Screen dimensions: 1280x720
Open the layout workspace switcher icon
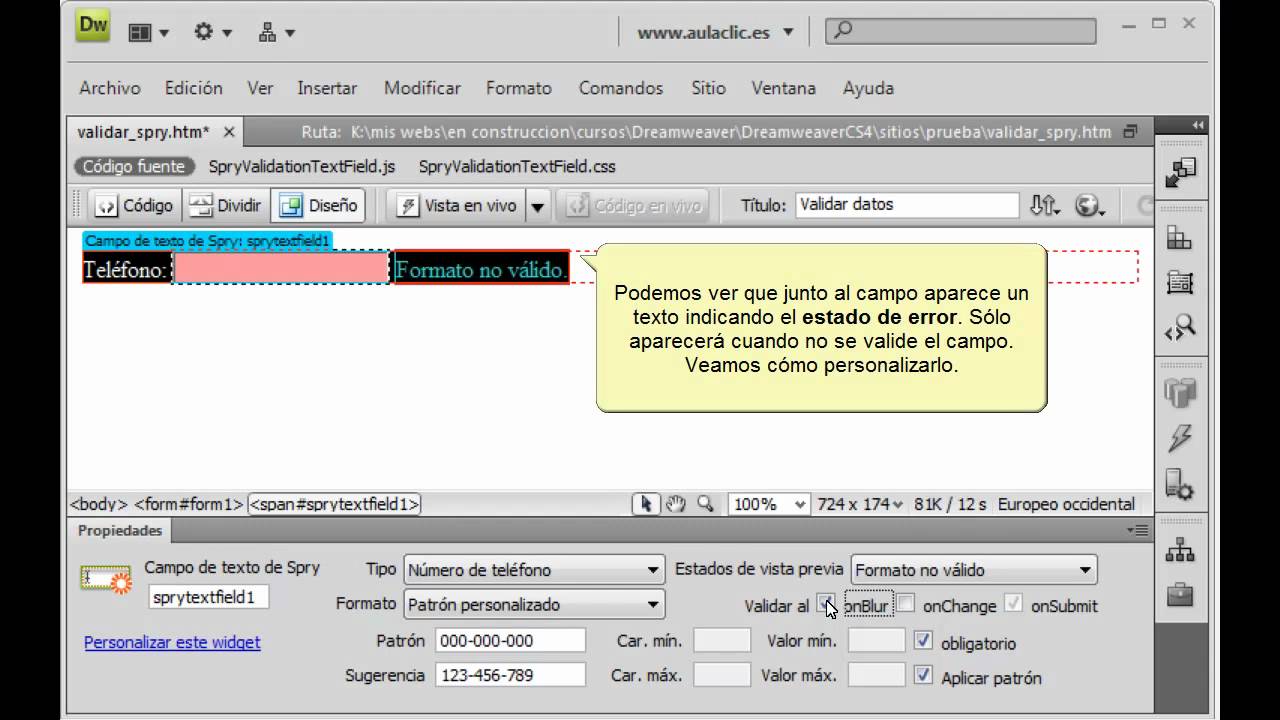(x=148, y=33)
